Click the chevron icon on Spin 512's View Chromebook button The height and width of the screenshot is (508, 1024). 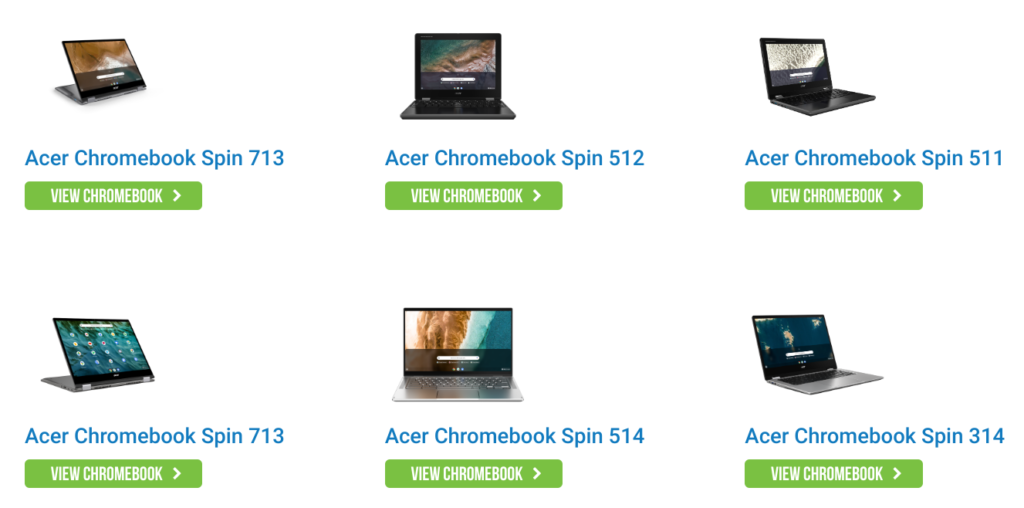point(537,196)
